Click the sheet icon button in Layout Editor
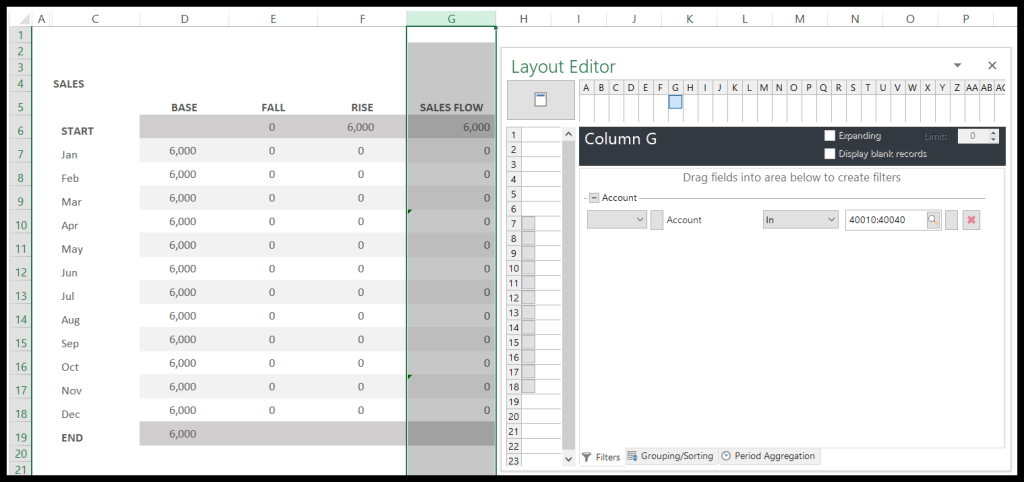 tap(540, 99)
